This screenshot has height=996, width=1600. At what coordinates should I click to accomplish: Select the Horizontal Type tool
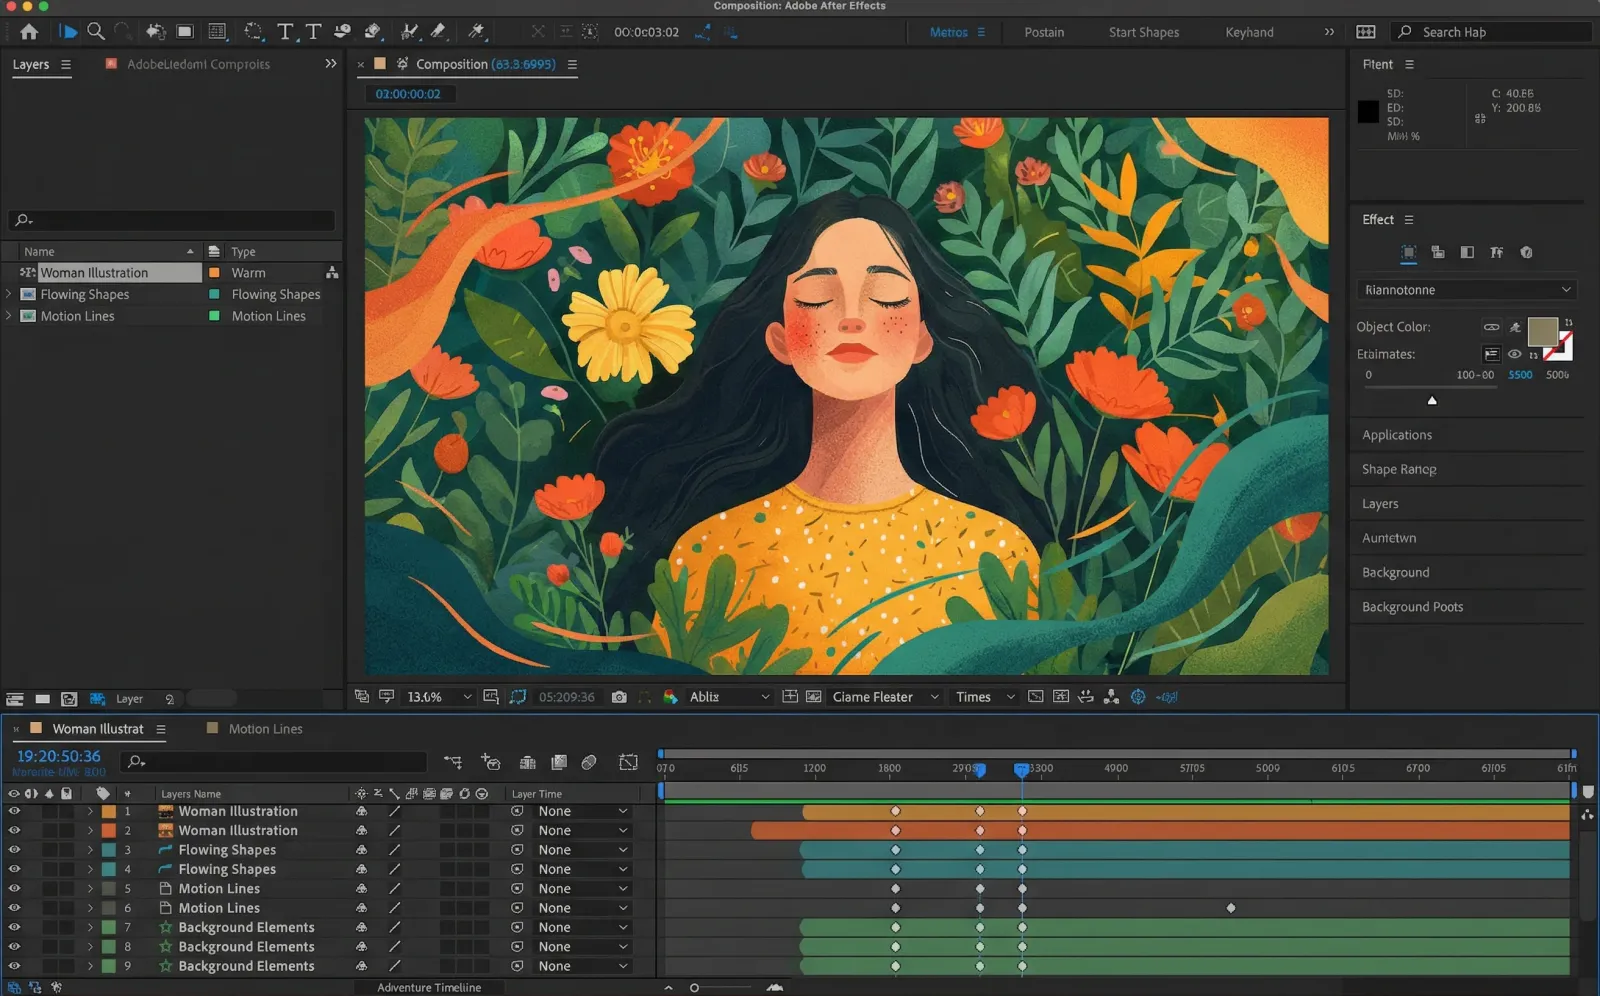click(x=285, y=31)
